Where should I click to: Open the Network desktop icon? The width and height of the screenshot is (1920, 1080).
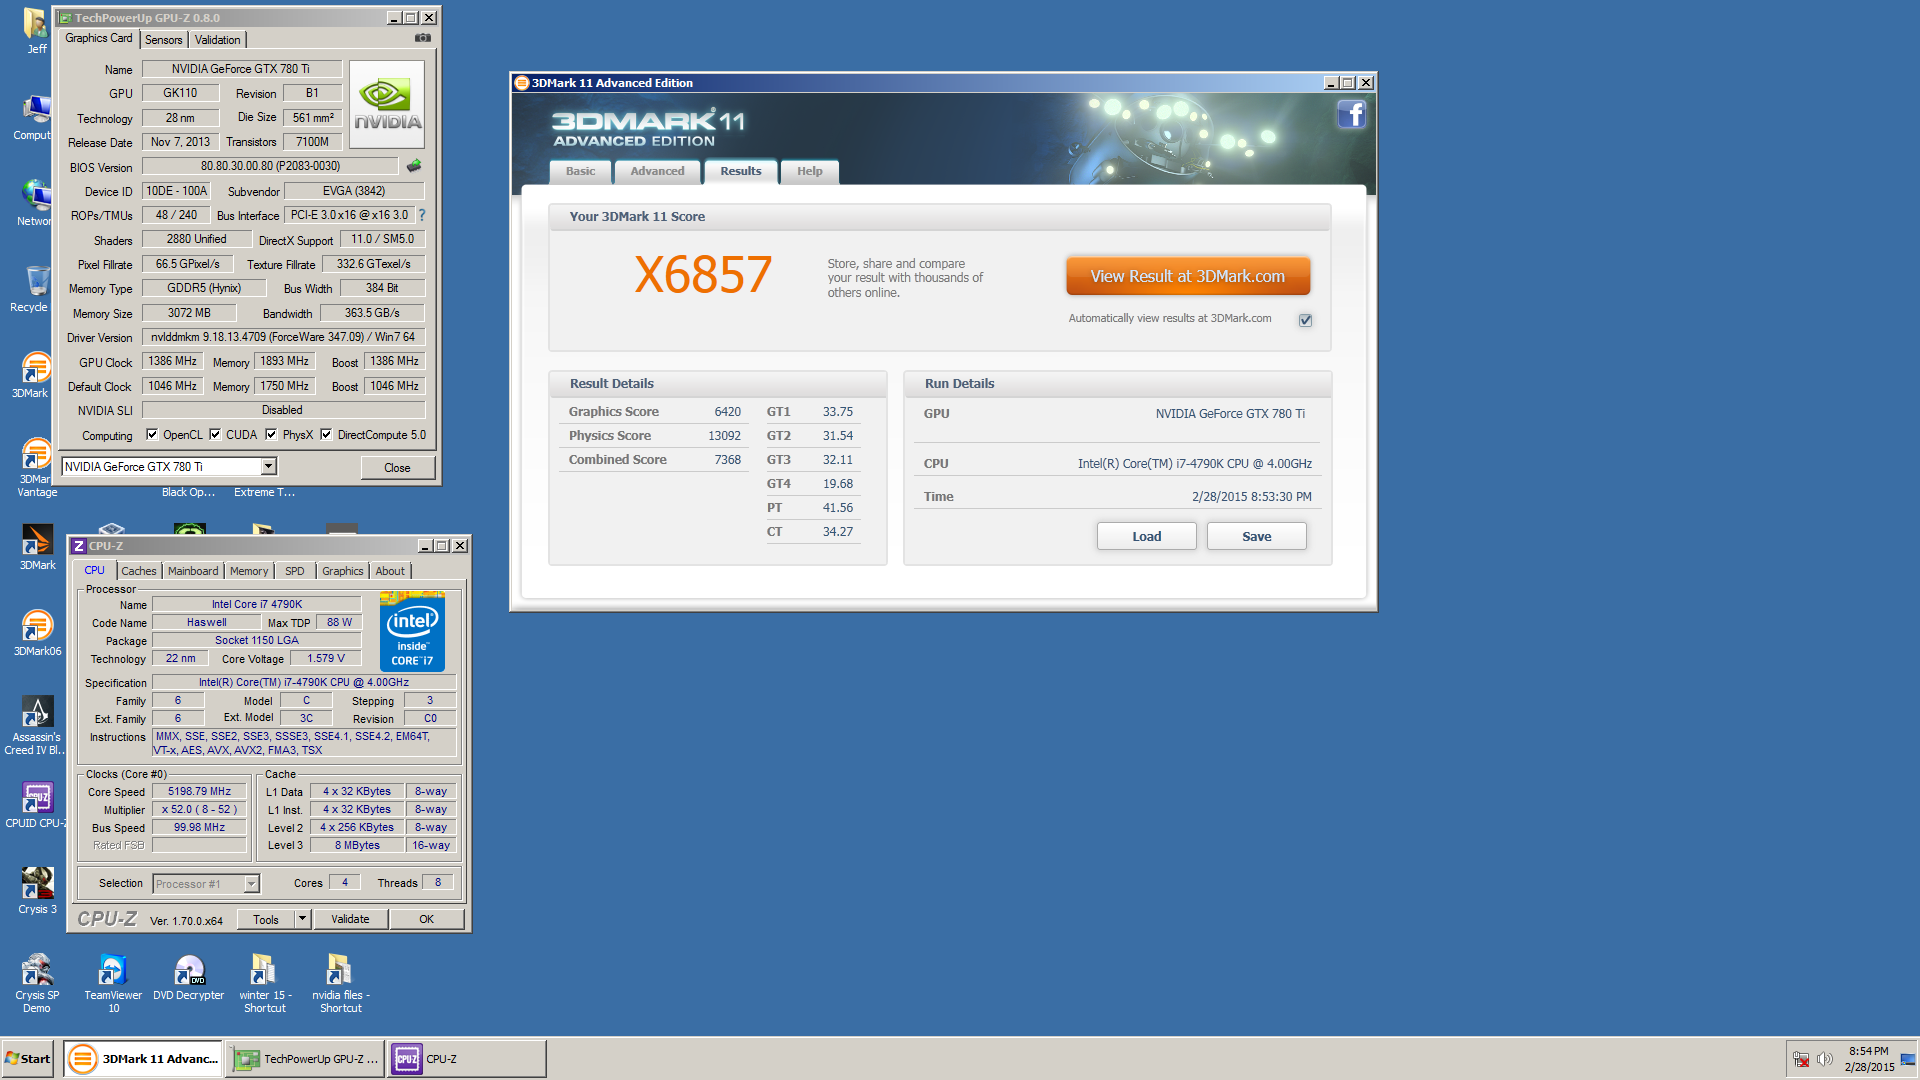pos(36,203)
